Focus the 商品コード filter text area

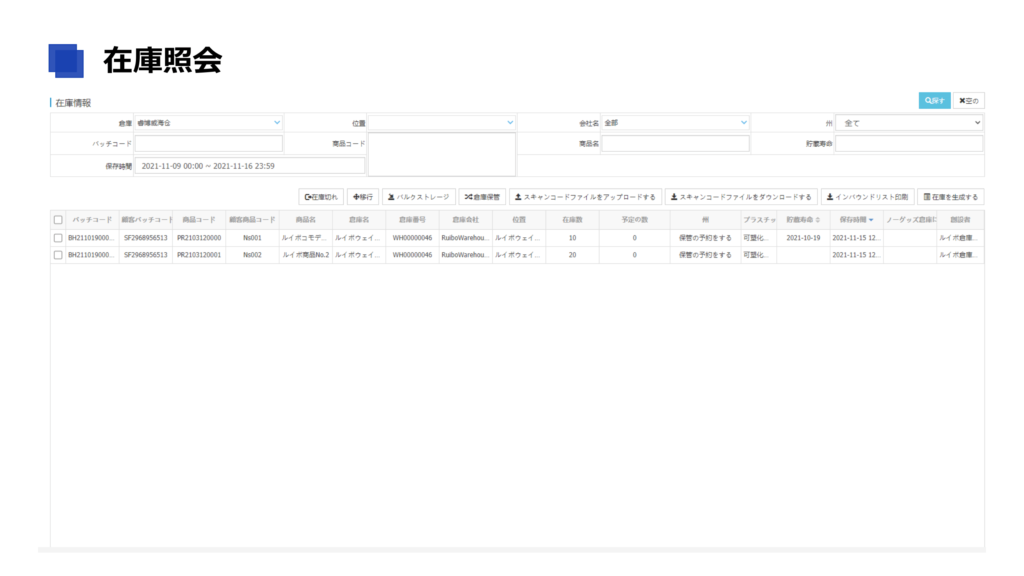pos(441,155)
